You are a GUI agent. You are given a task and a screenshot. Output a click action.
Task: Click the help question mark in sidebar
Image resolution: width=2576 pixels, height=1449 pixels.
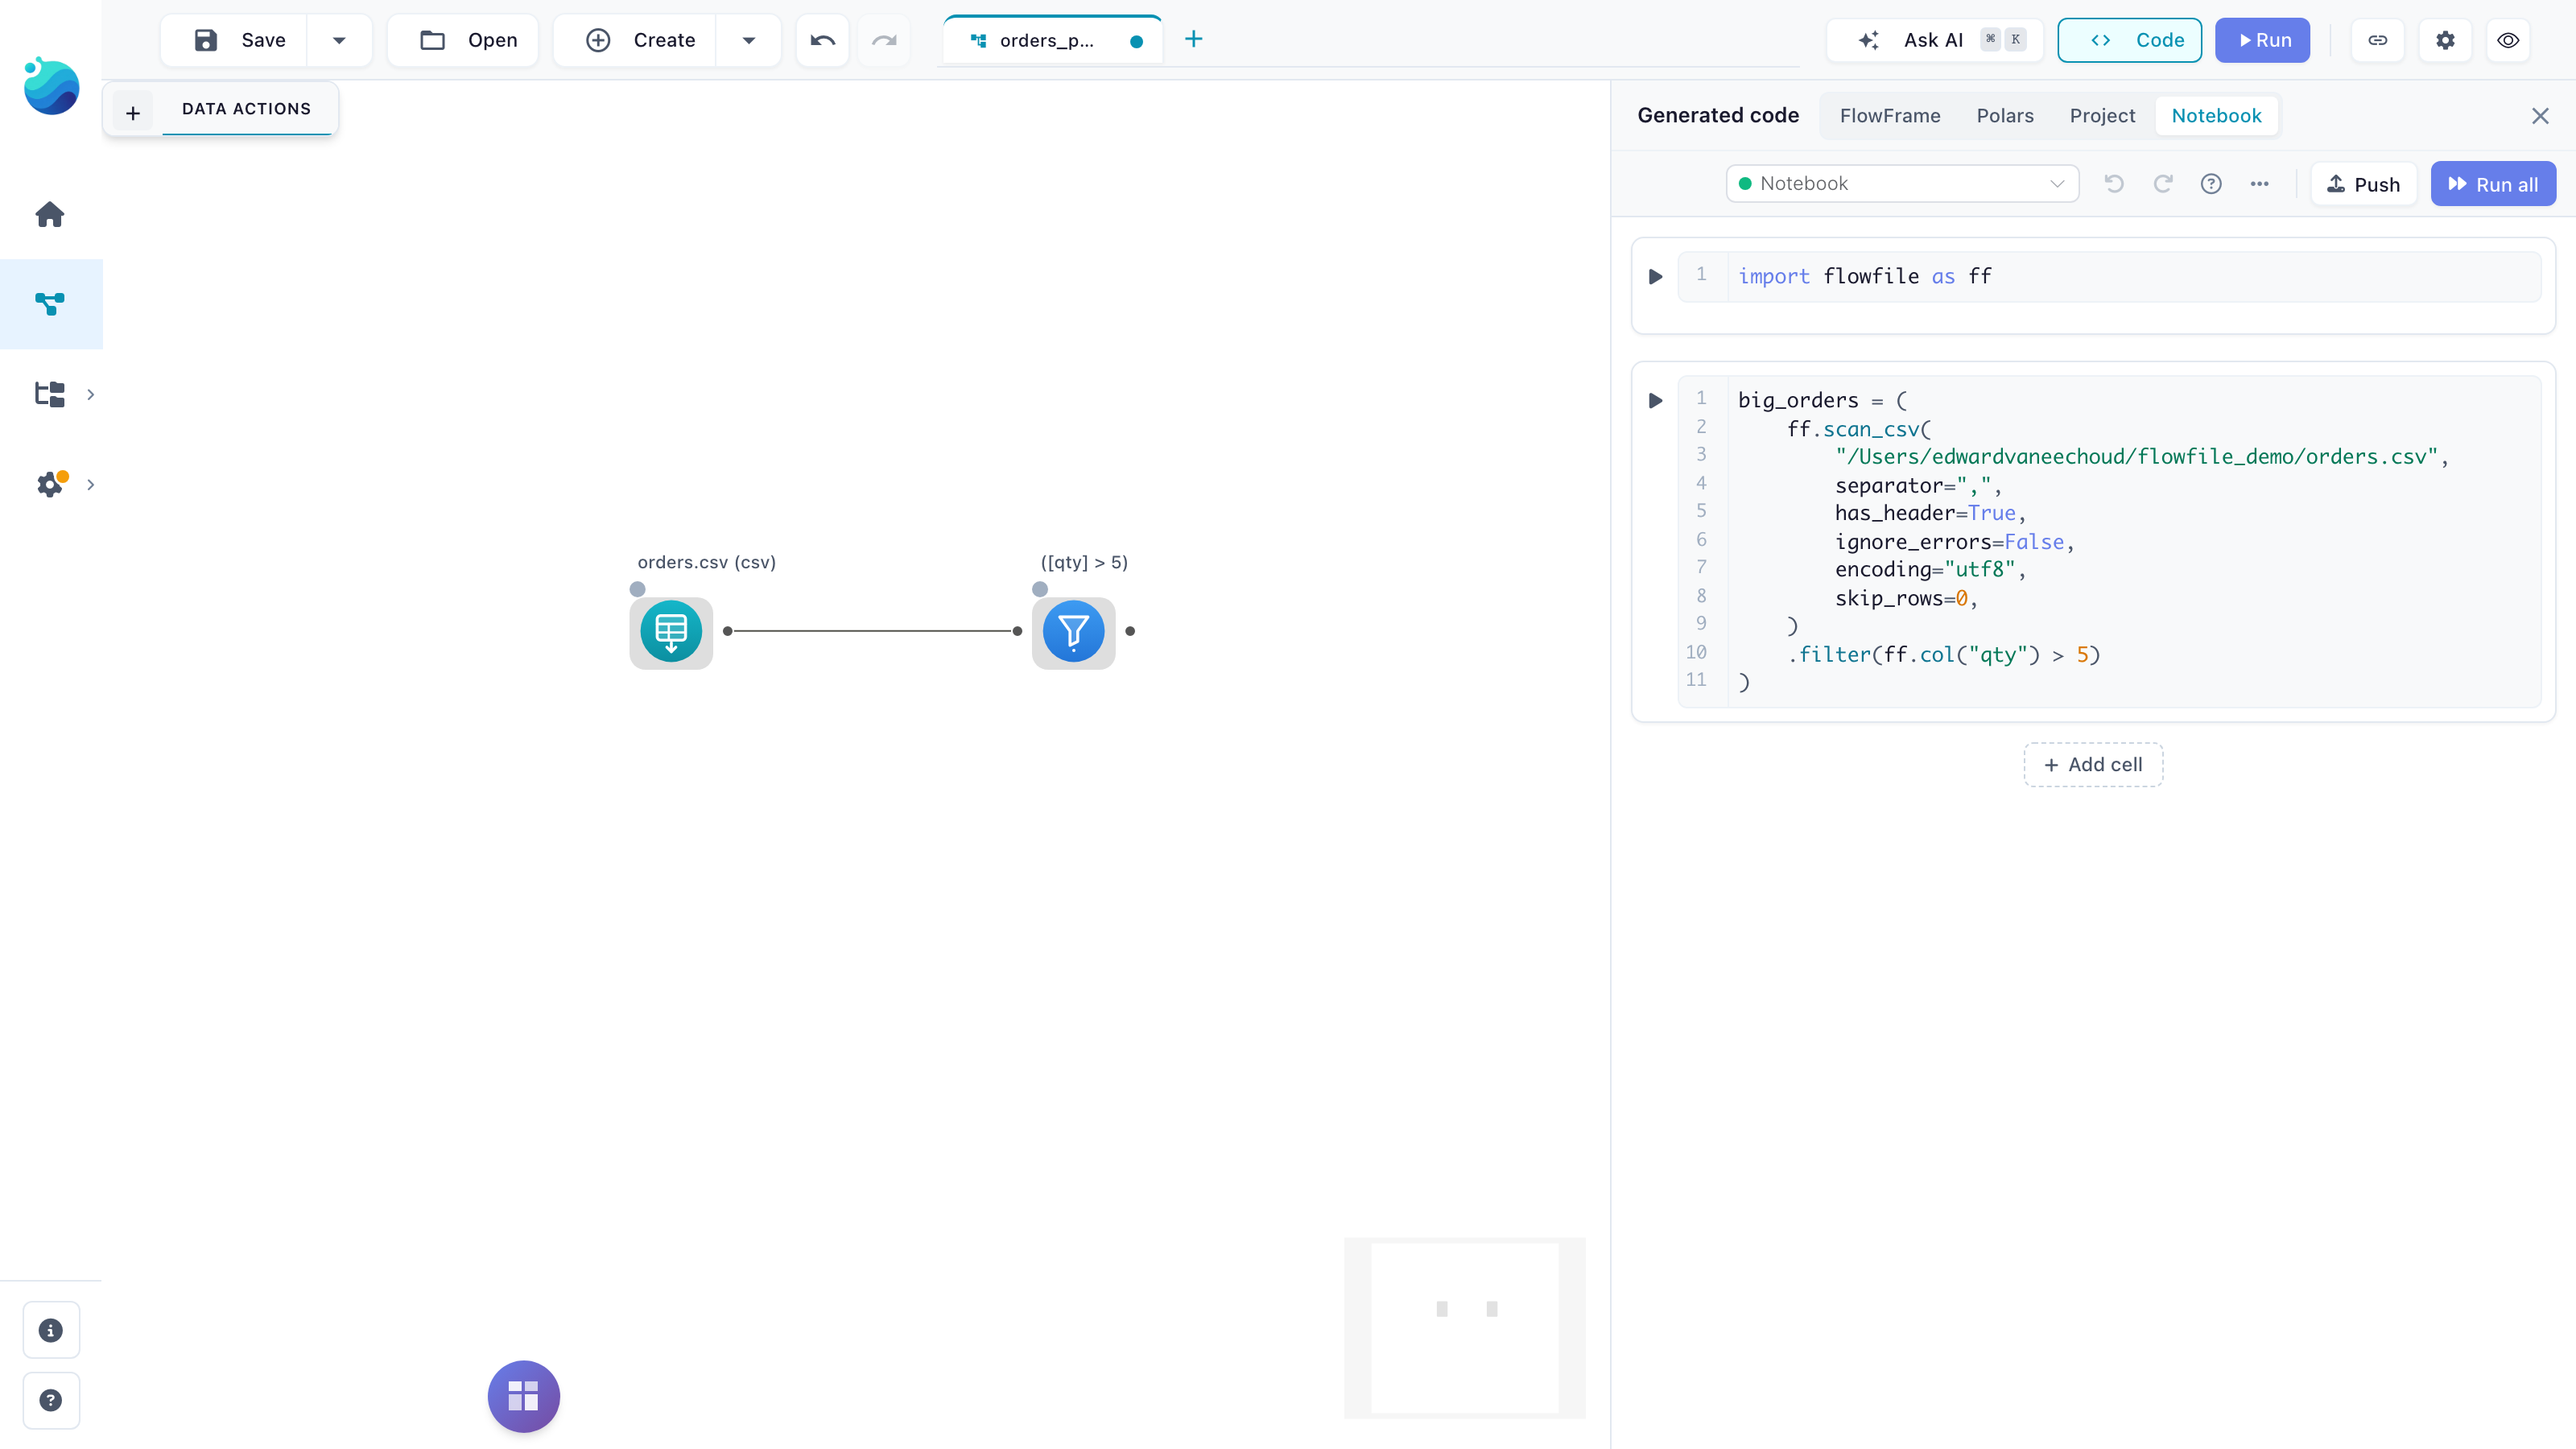tap(51, 1400)
